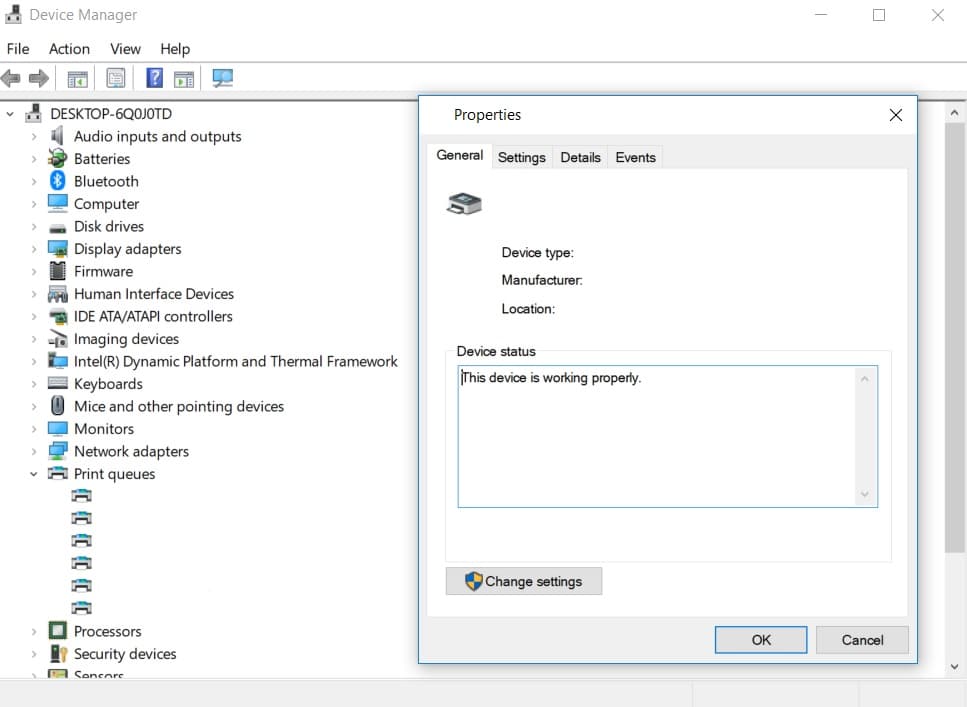The width and height of the screenshot is (967, 707).
Task: Select the first printer under Print queues
Action: click(x=82, y=495)
